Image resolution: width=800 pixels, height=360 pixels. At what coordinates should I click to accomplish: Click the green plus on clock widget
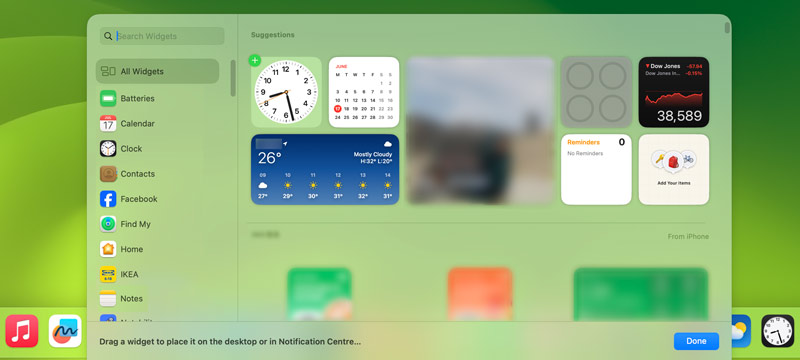click(x=255, y=61)
